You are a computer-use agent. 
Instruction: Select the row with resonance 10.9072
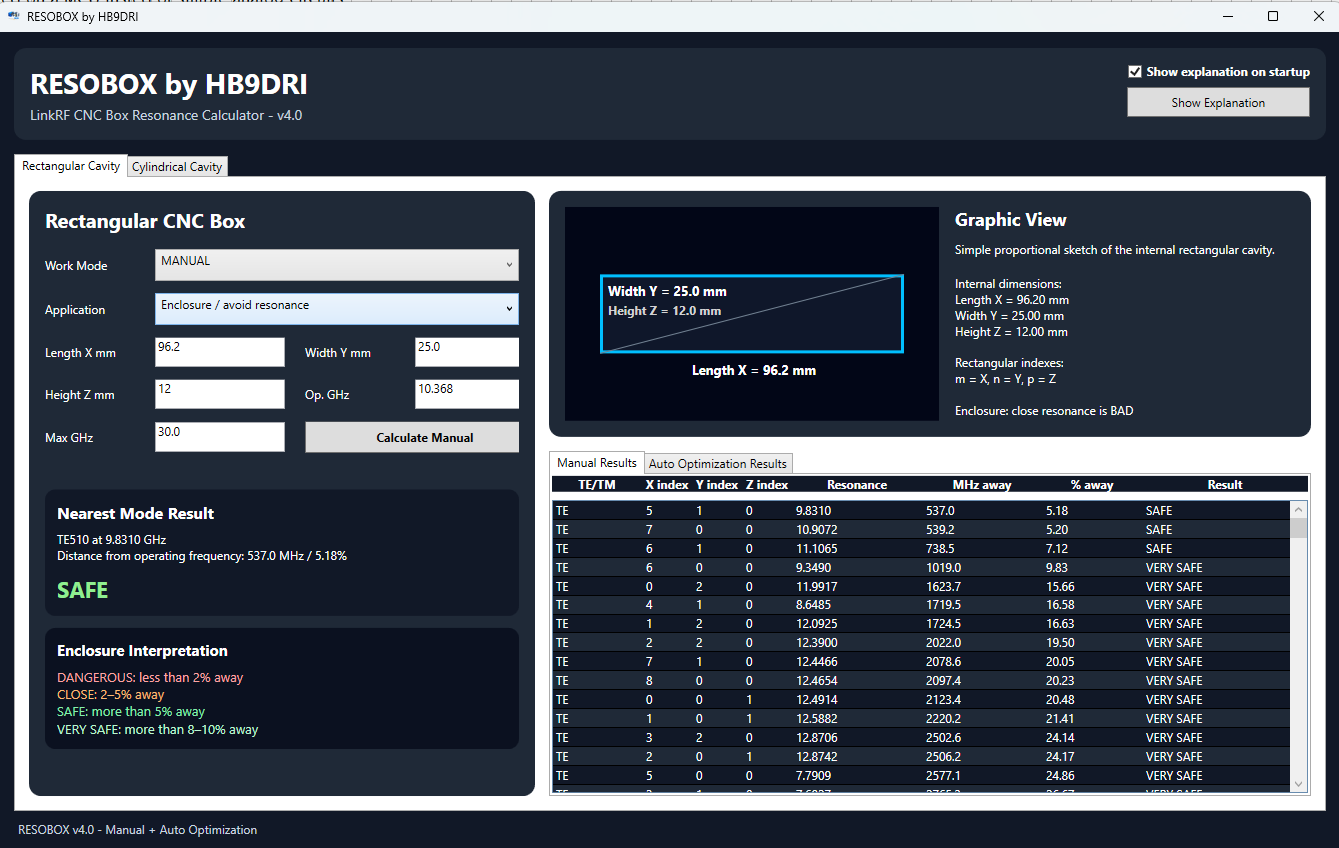pyautogui.click(x=922, y=529)
